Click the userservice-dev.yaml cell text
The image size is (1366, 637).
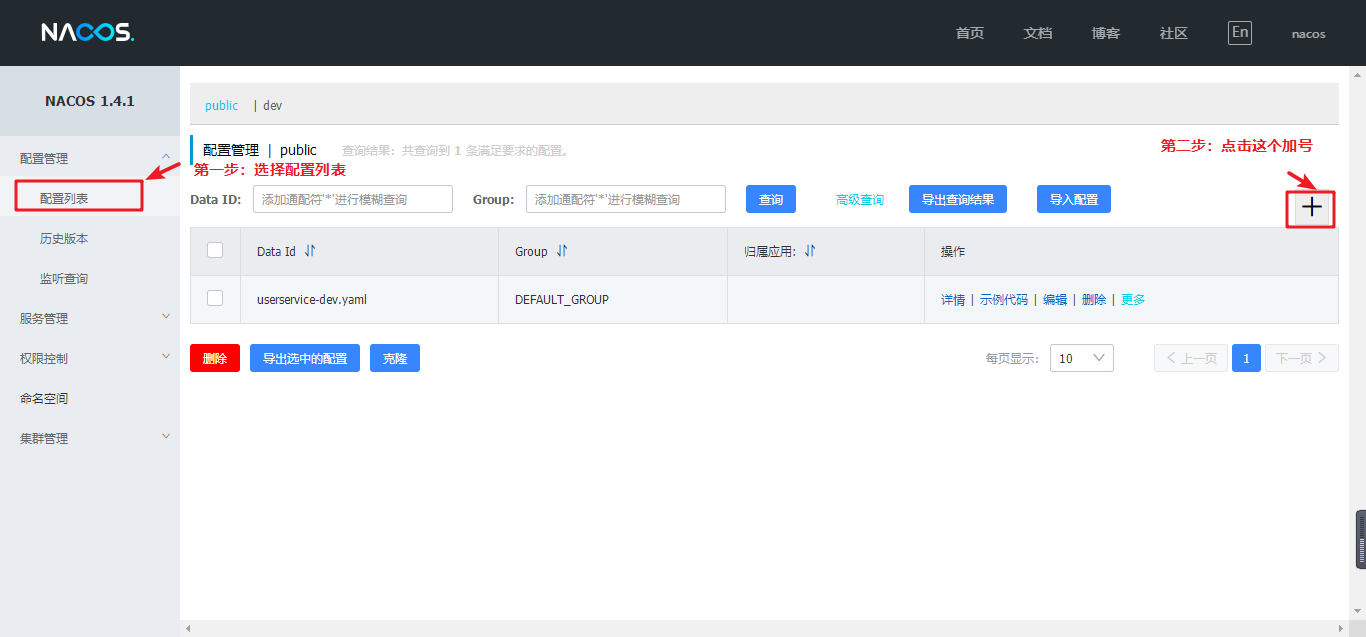[x=312, y=299]
